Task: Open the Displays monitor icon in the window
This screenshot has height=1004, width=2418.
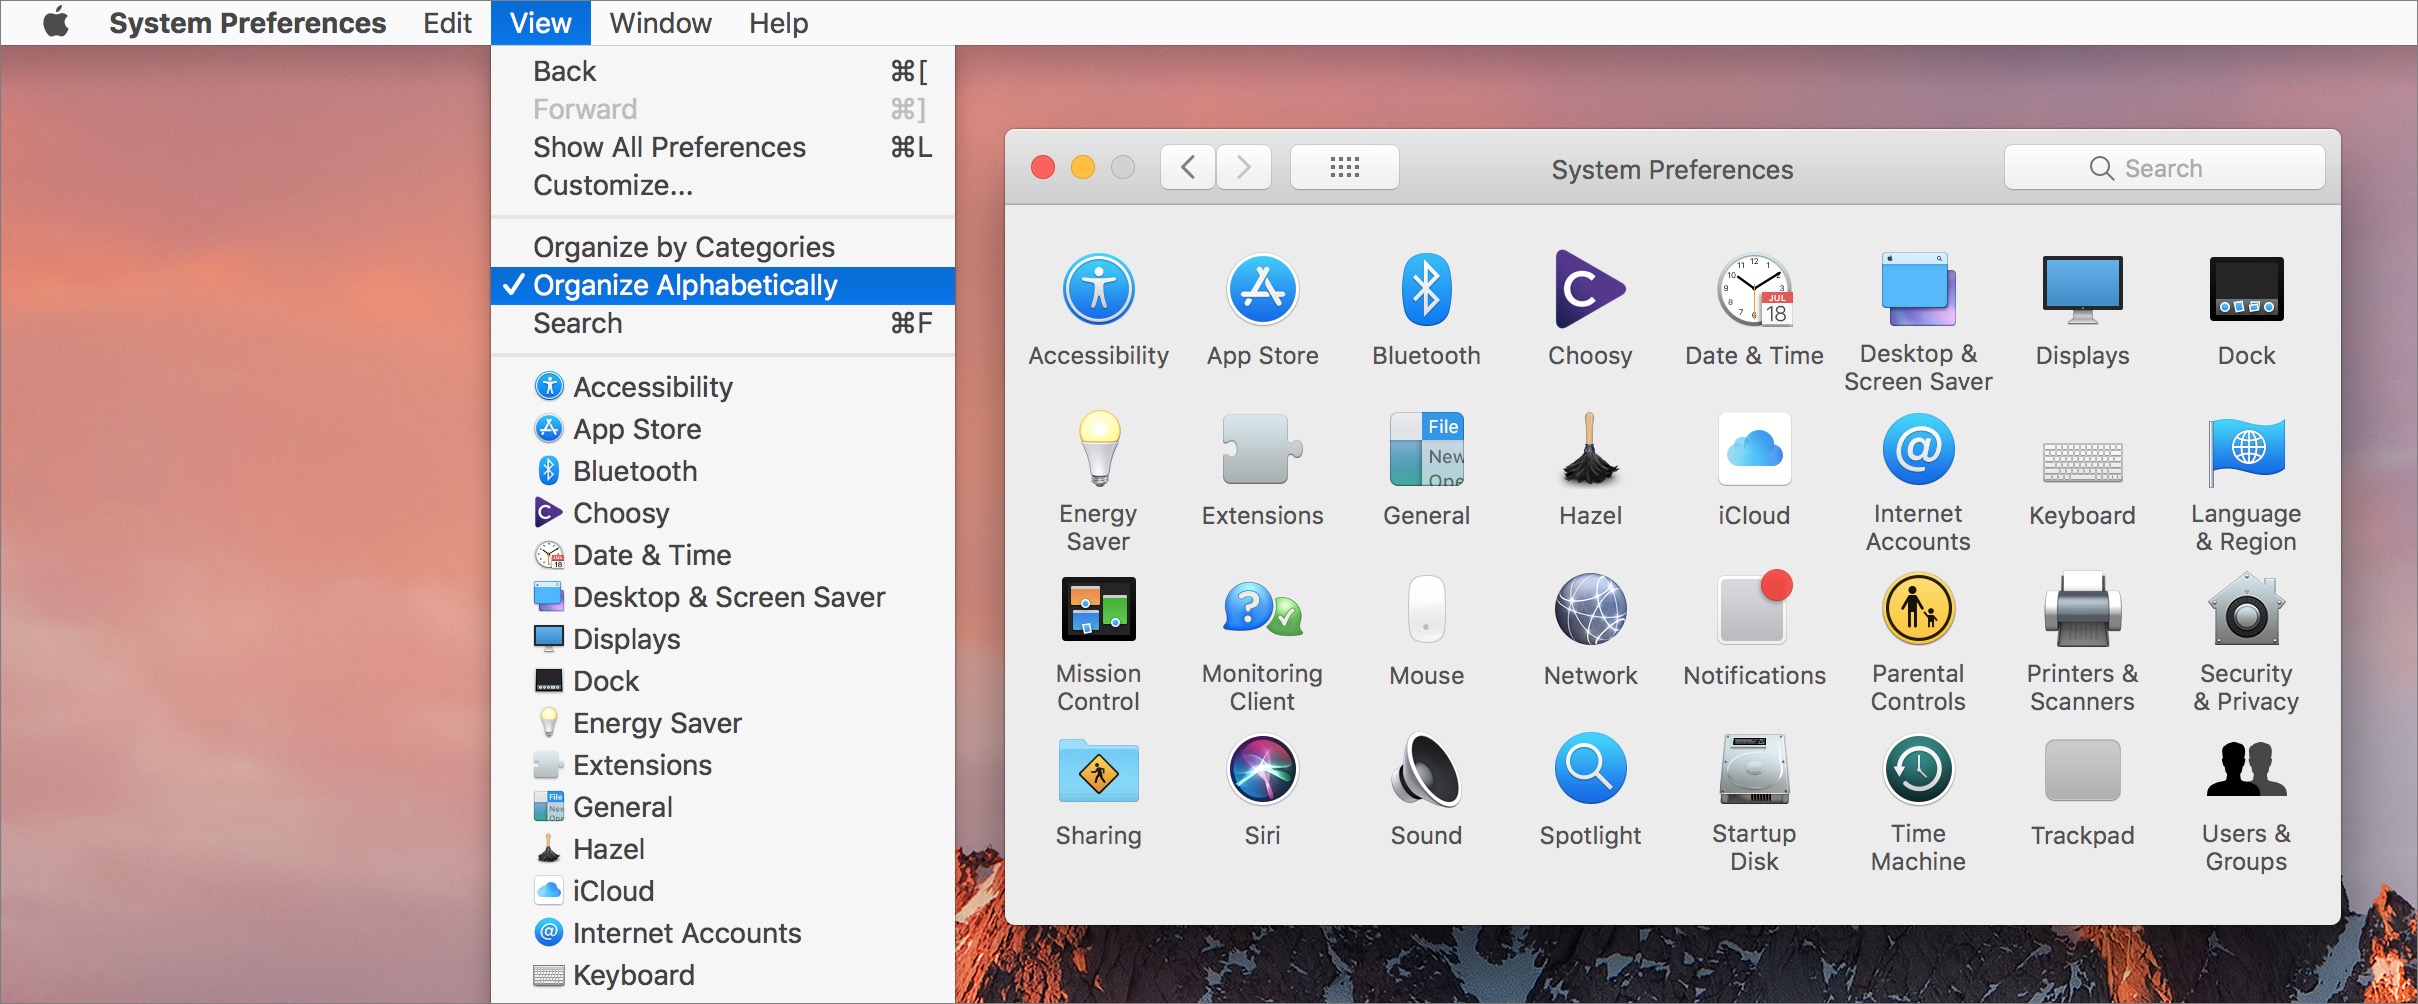Action: coord(2082,290)
